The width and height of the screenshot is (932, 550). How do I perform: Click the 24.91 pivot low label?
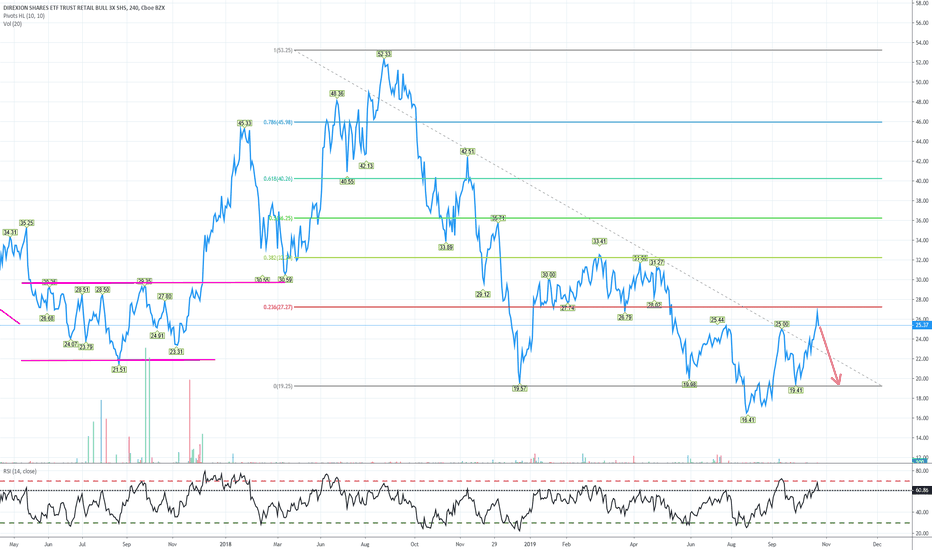pos(157,335)
